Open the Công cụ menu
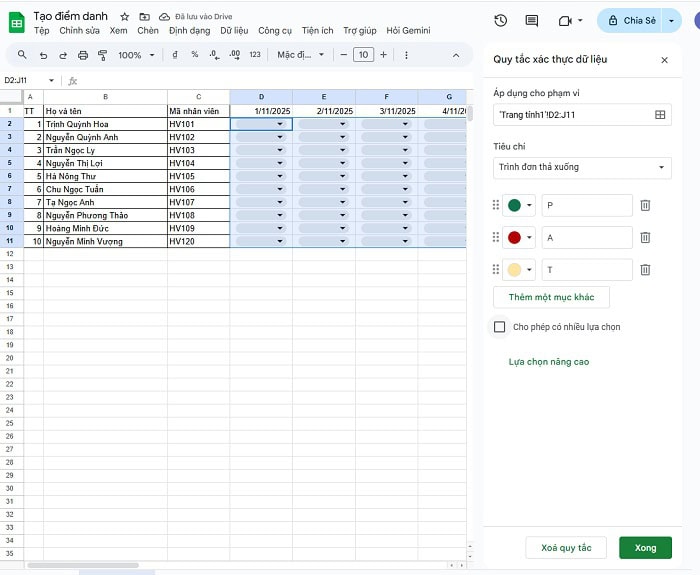This screenshot has height=575, width=700. point(275,31)
